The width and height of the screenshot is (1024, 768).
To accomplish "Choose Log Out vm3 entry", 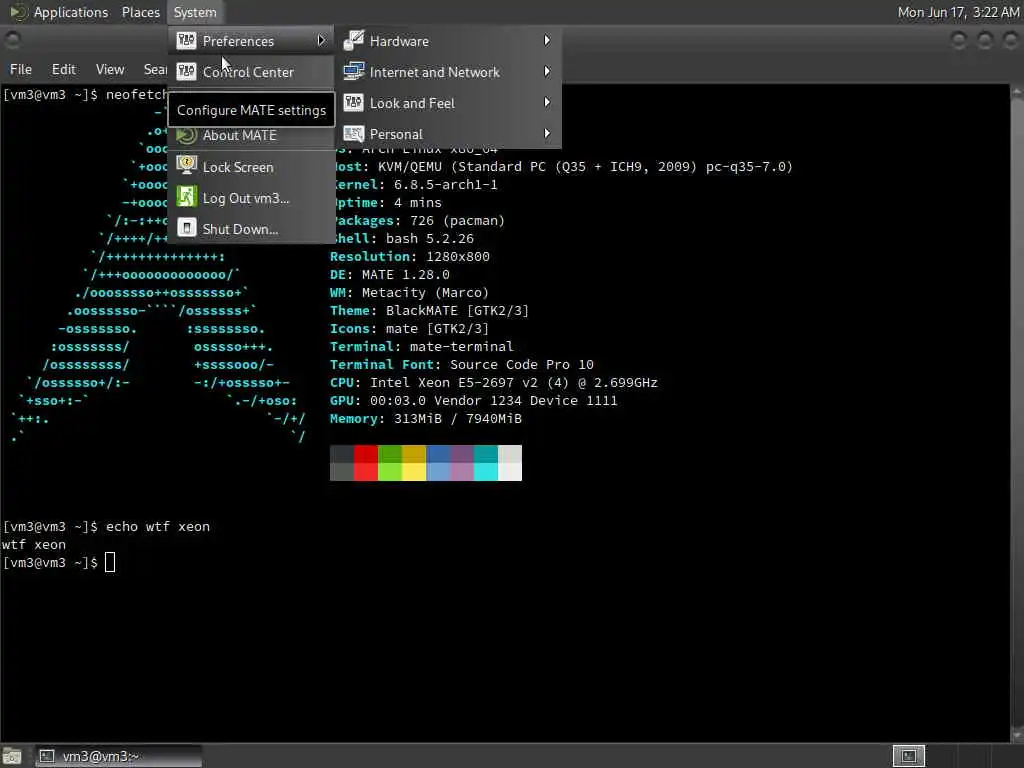I will (251, 198).
